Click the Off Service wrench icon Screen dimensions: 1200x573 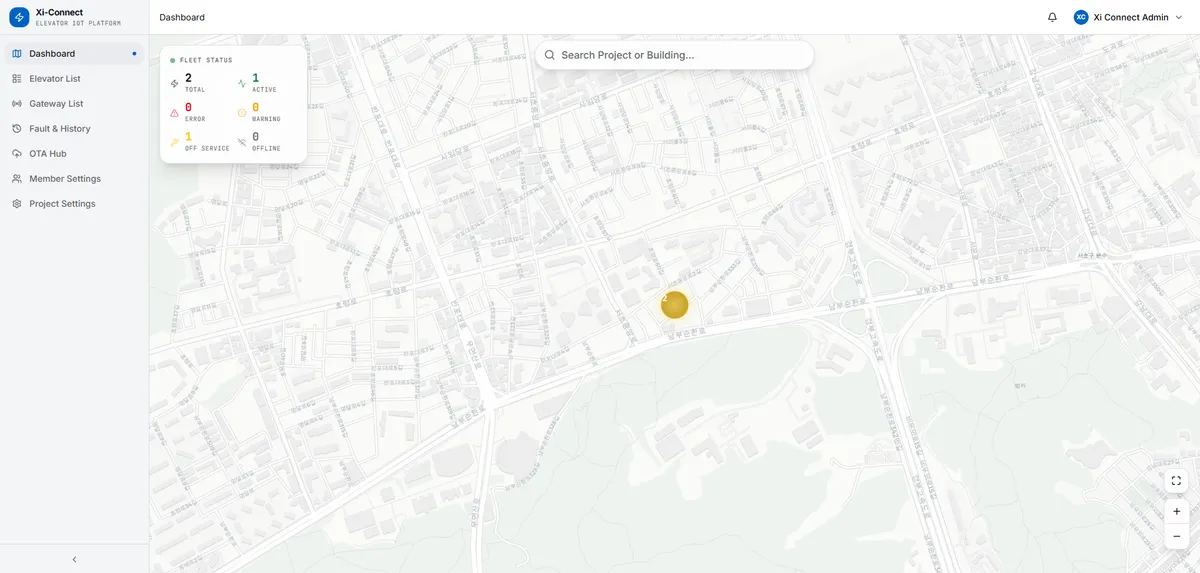point(175,142)
